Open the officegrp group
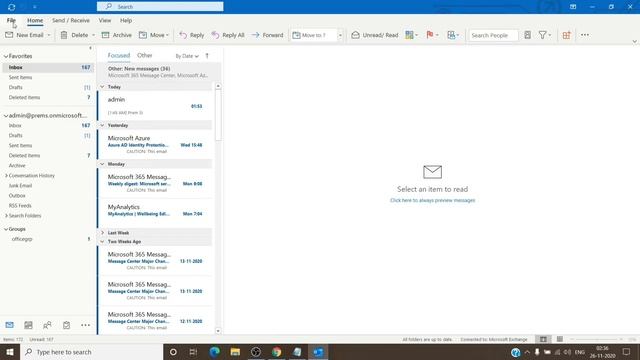 22,239
